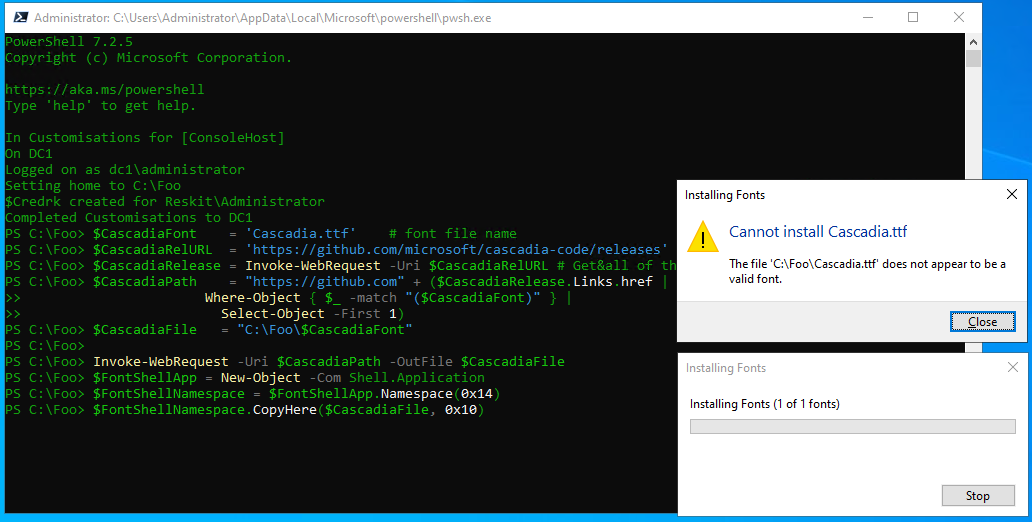Click the Invoke-WebRequest -OutFile command line
1032x522 pixels.
[x=285, y=362]
